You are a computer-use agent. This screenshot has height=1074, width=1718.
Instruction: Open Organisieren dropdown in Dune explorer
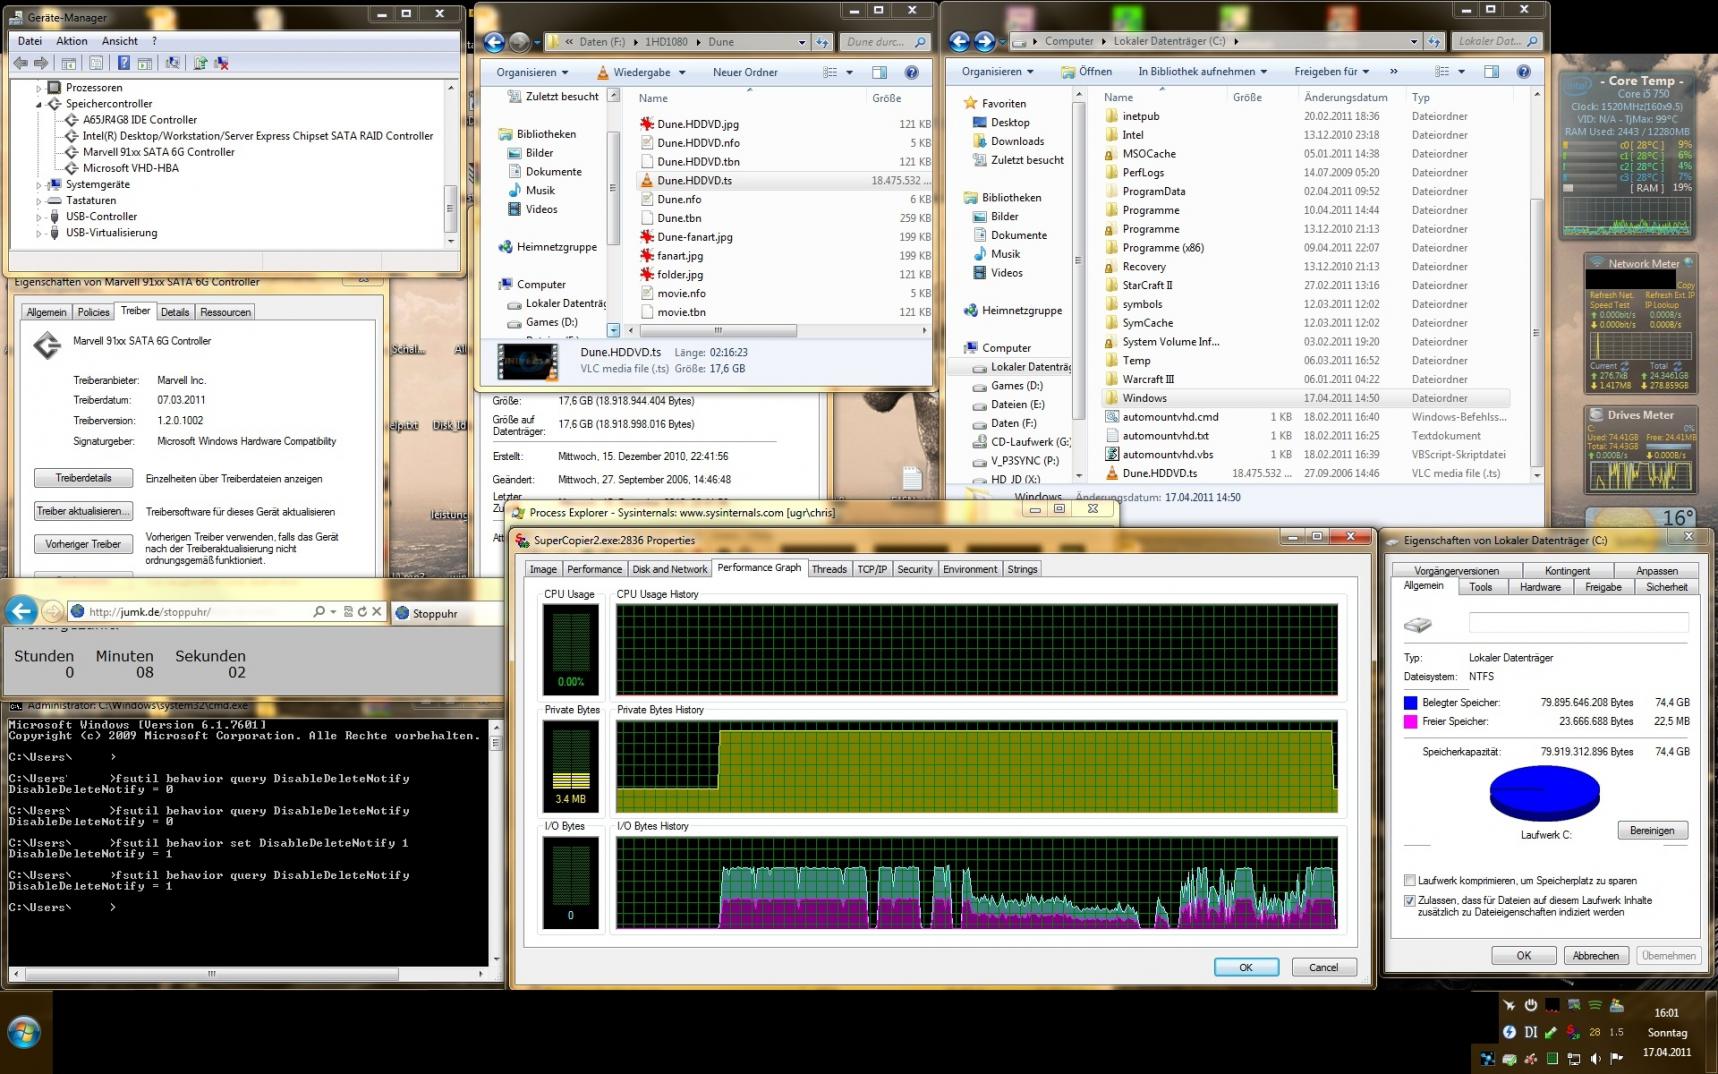[x=532, y=72]
